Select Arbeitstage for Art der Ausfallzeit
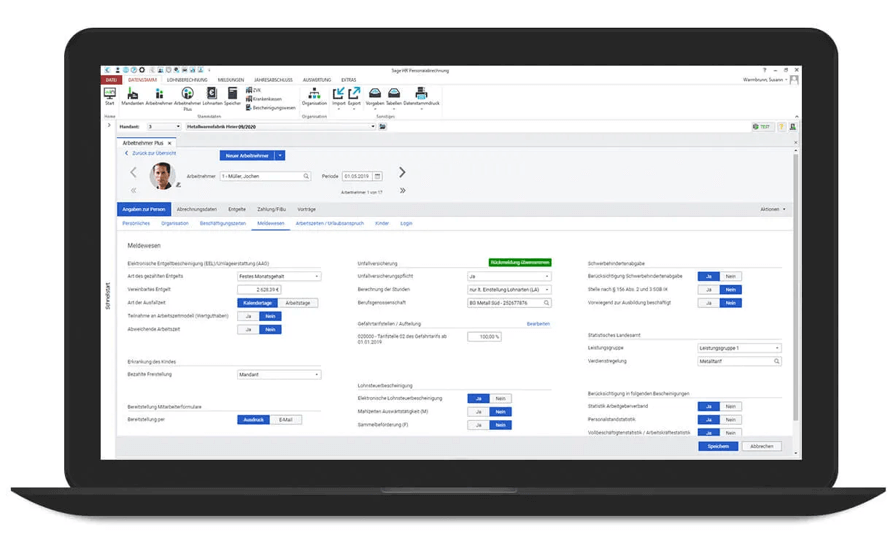The height and width of the screenshot is (540, 896). [298, 303]
